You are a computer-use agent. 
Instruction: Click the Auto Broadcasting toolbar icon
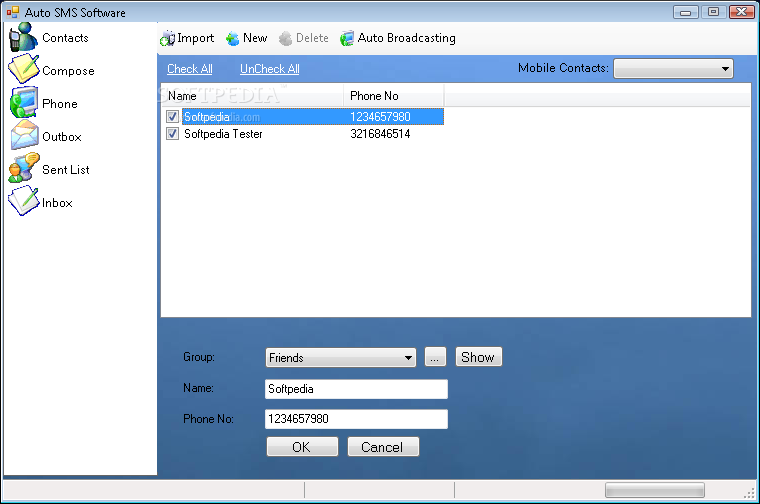347,38
